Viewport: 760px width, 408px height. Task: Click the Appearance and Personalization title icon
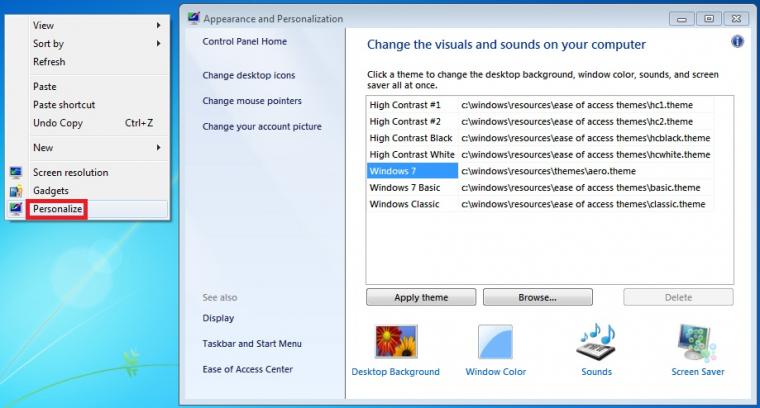point(193,18)
